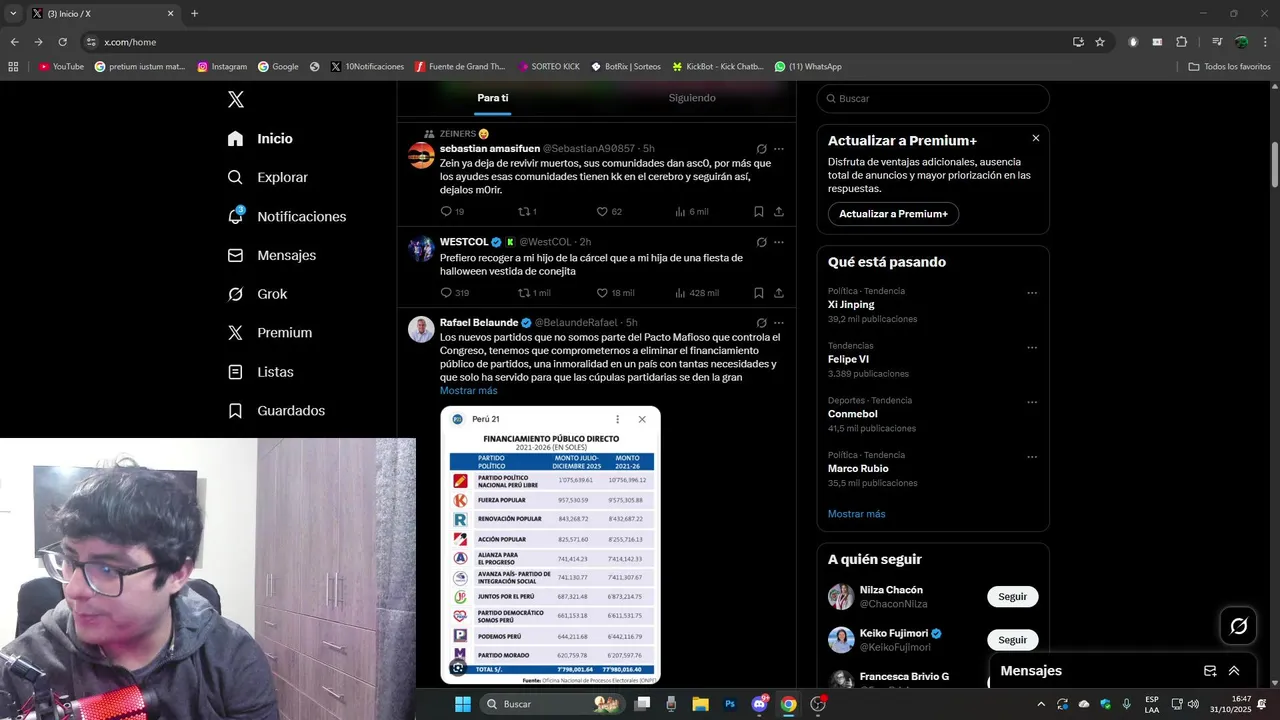Compose new message in Mensajes drawer

point(1210,671)
